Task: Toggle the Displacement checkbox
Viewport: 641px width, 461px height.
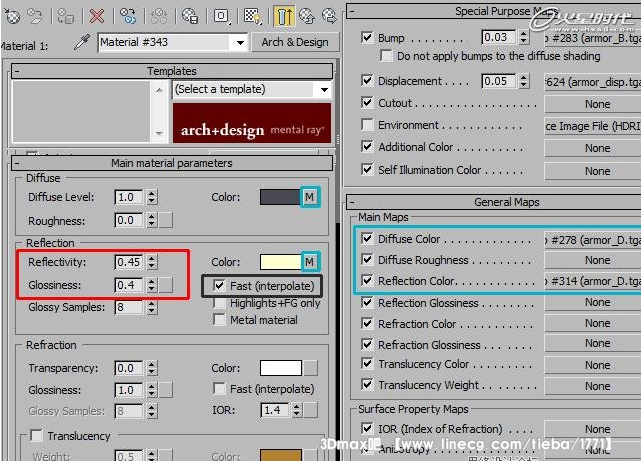Action: coord(367,81)
